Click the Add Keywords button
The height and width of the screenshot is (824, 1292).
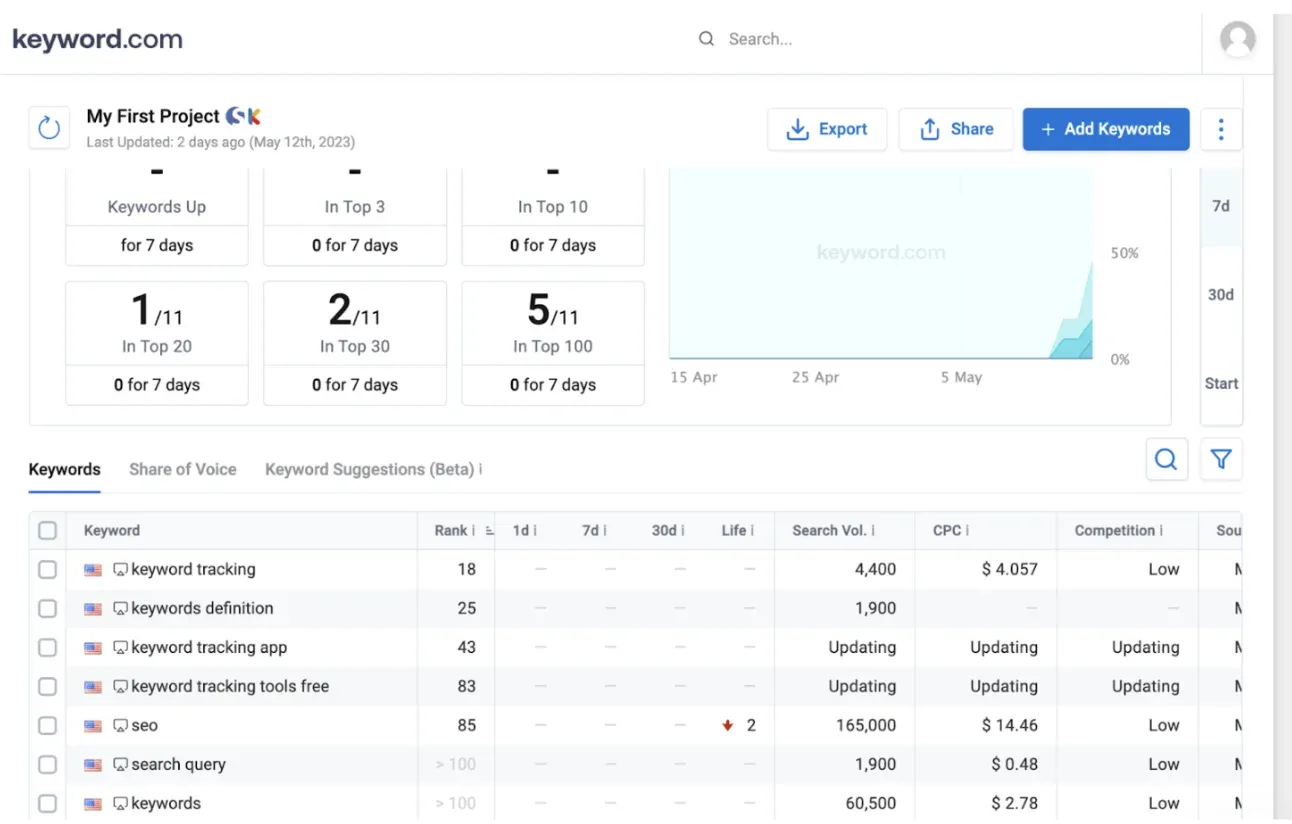1106,128
